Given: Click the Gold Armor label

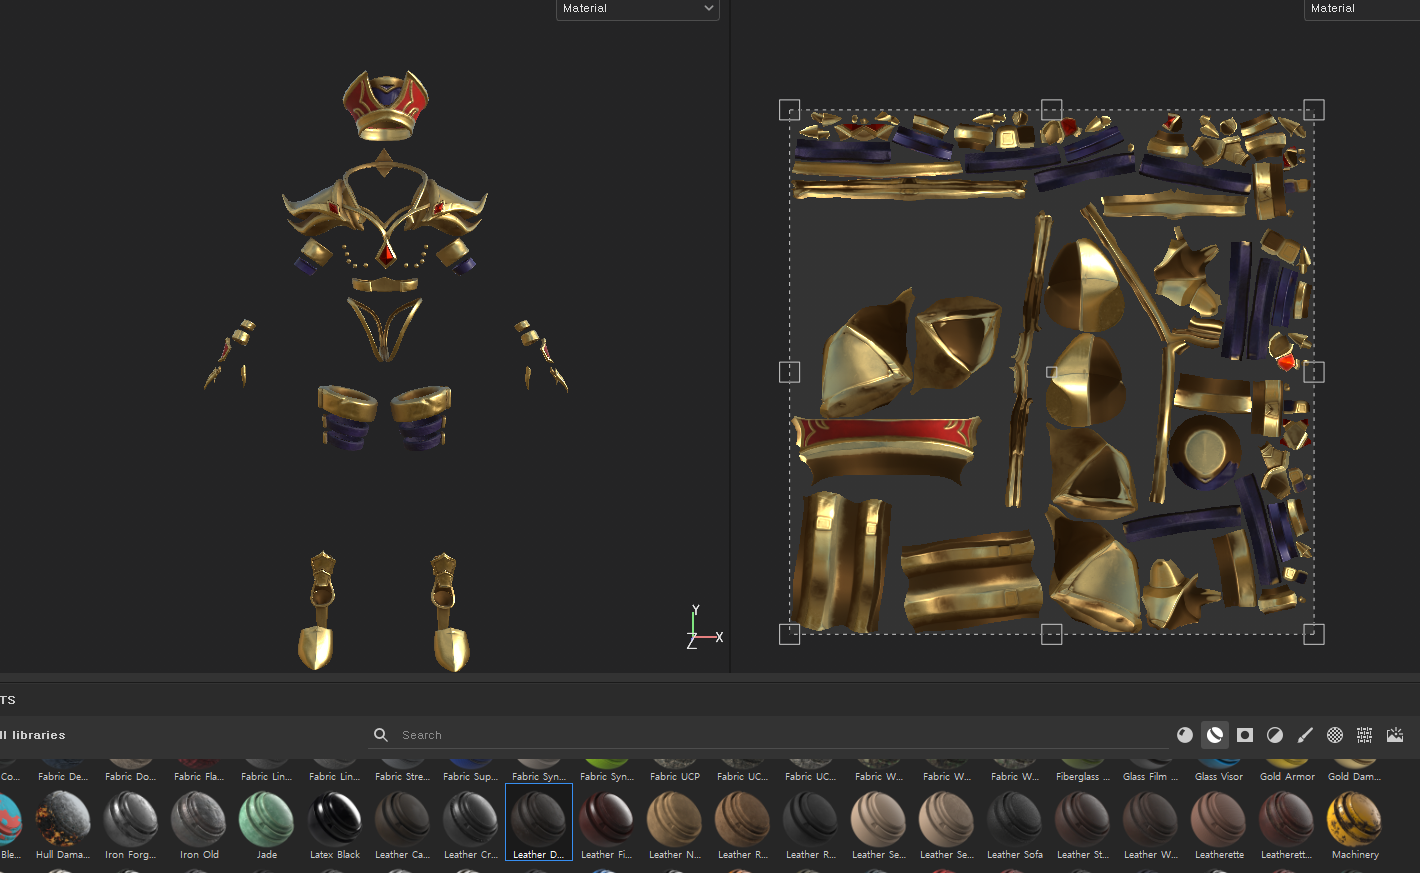Looking at the screenshot, I should pyautogui.click(x=1287, y=777).
